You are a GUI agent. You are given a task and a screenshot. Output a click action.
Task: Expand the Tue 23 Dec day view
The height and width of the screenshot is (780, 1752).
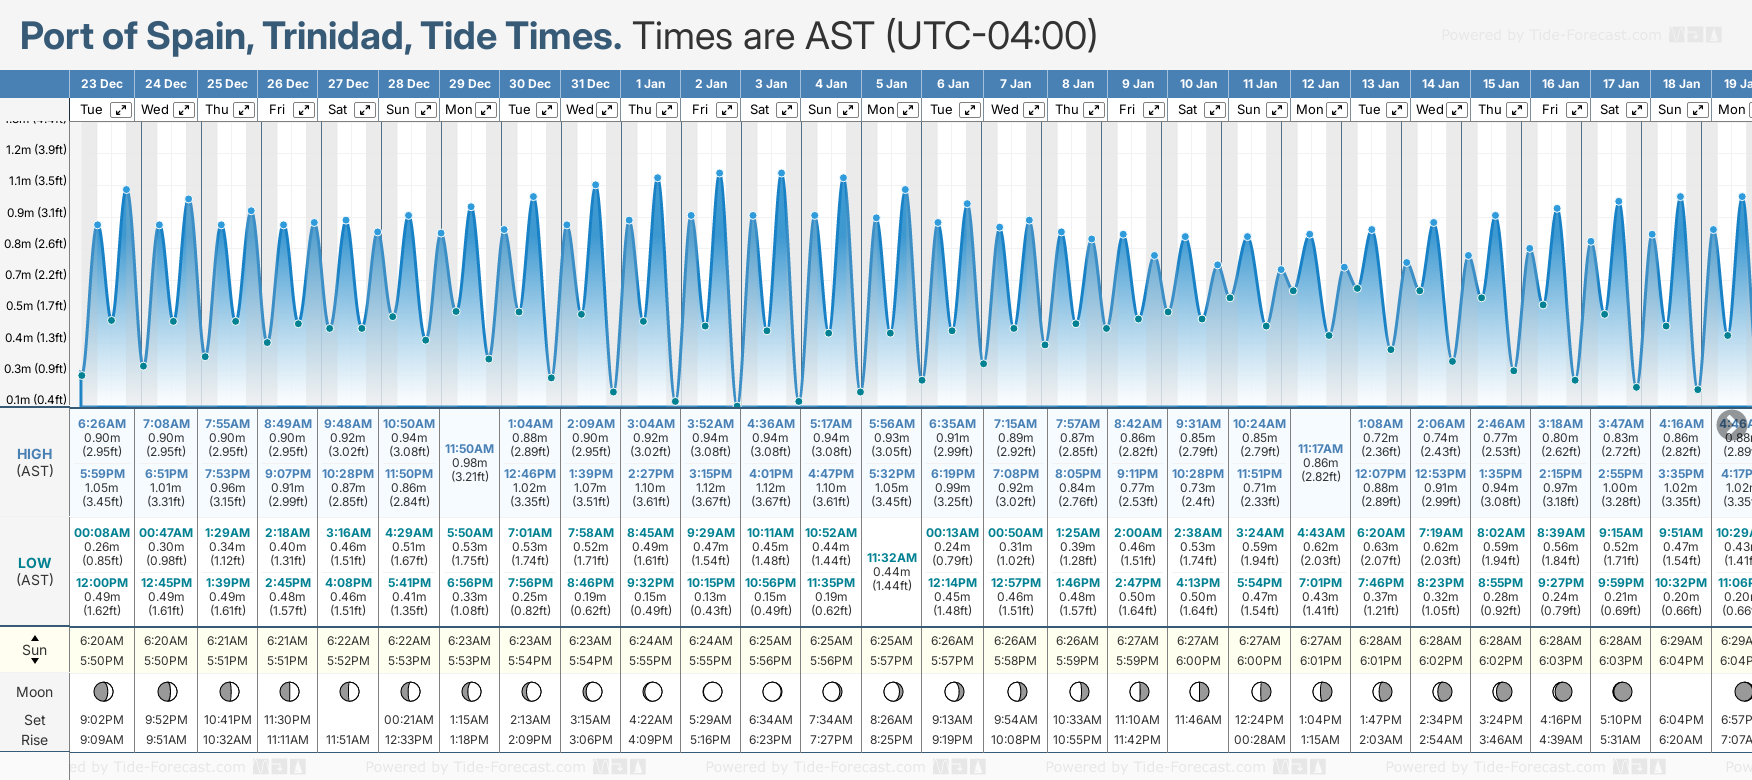(x=120, y=110)
